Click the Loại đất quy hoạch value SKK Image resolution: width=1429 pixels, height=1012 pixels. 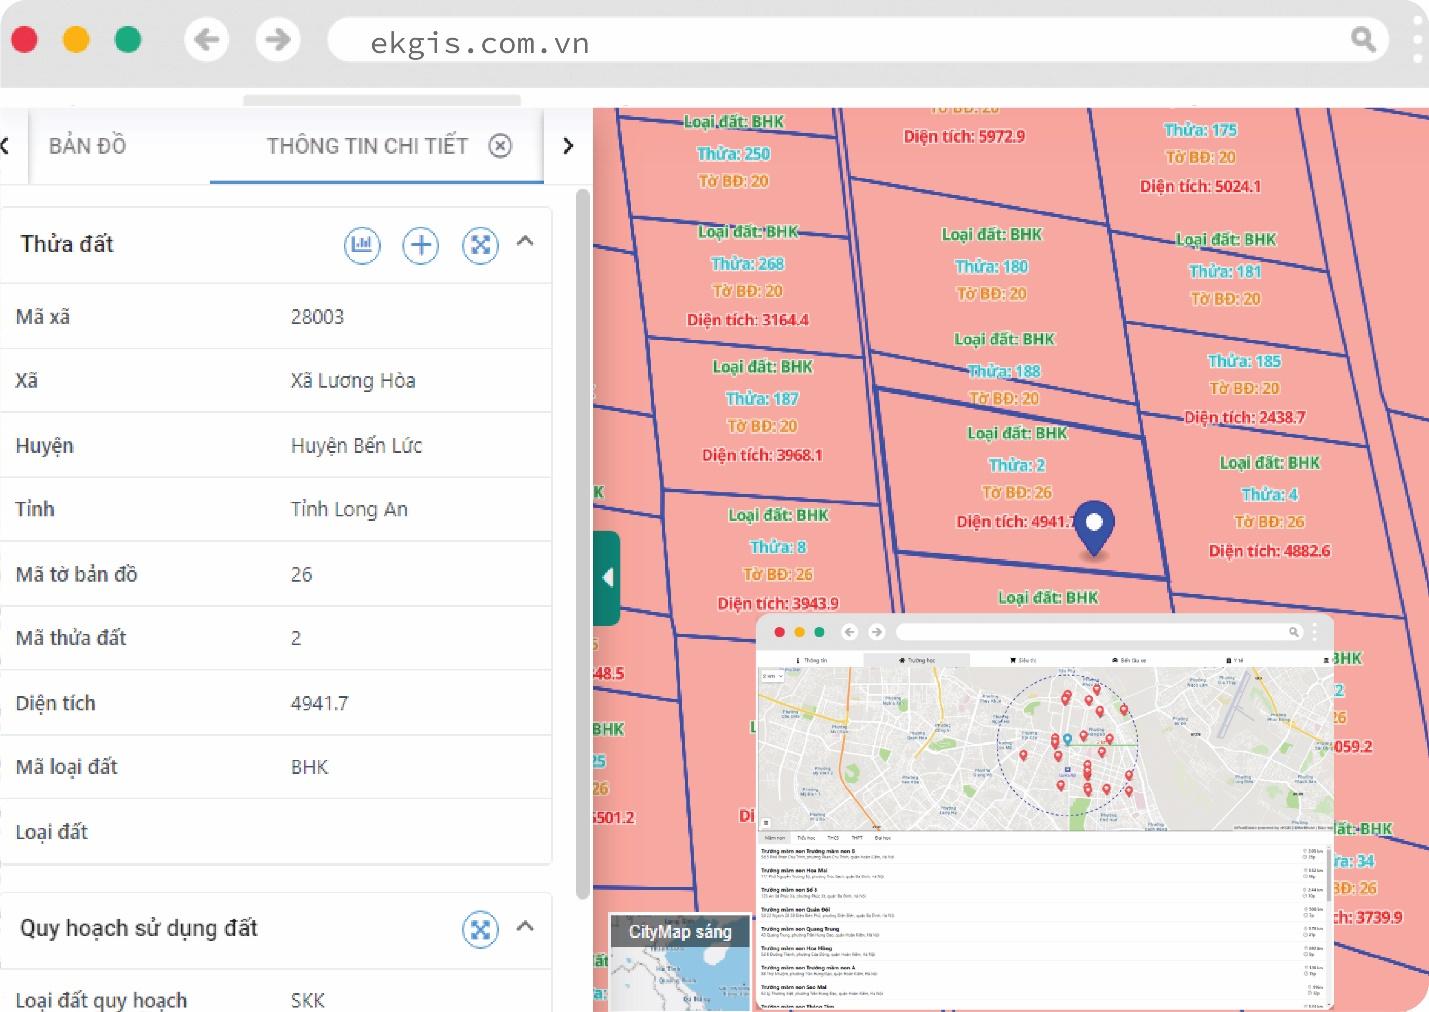(x=308, y=1000)
